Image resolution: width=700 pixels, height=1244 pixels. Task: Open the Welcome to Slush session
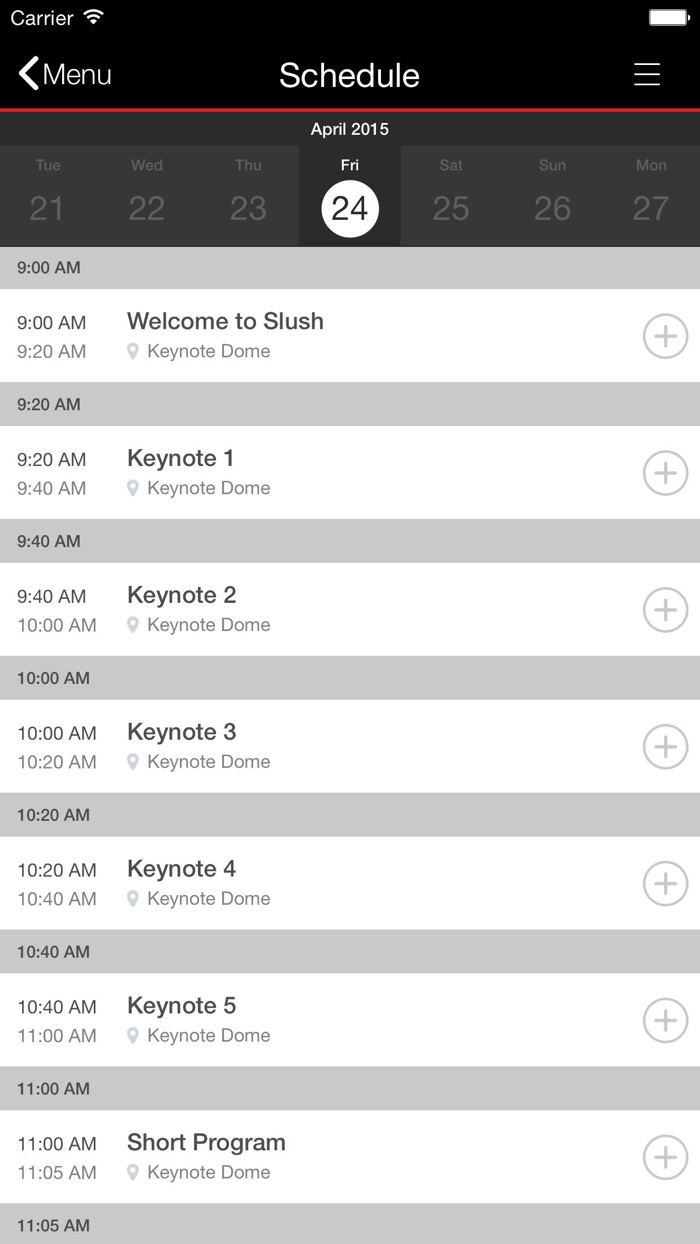point(225,322)
